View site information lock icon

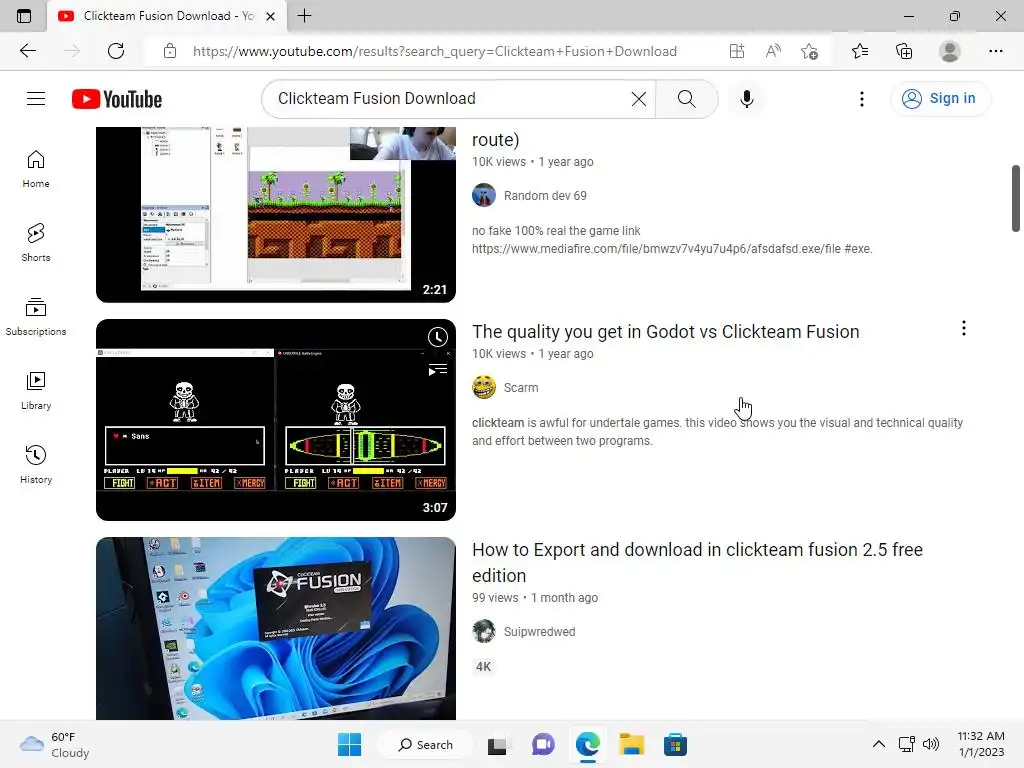(170, 51)
